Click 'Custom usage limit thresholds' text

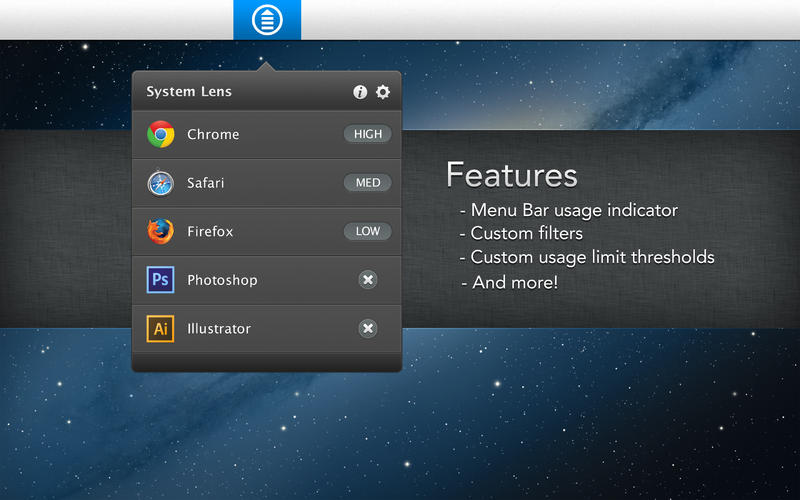click(x=592, y=257)
